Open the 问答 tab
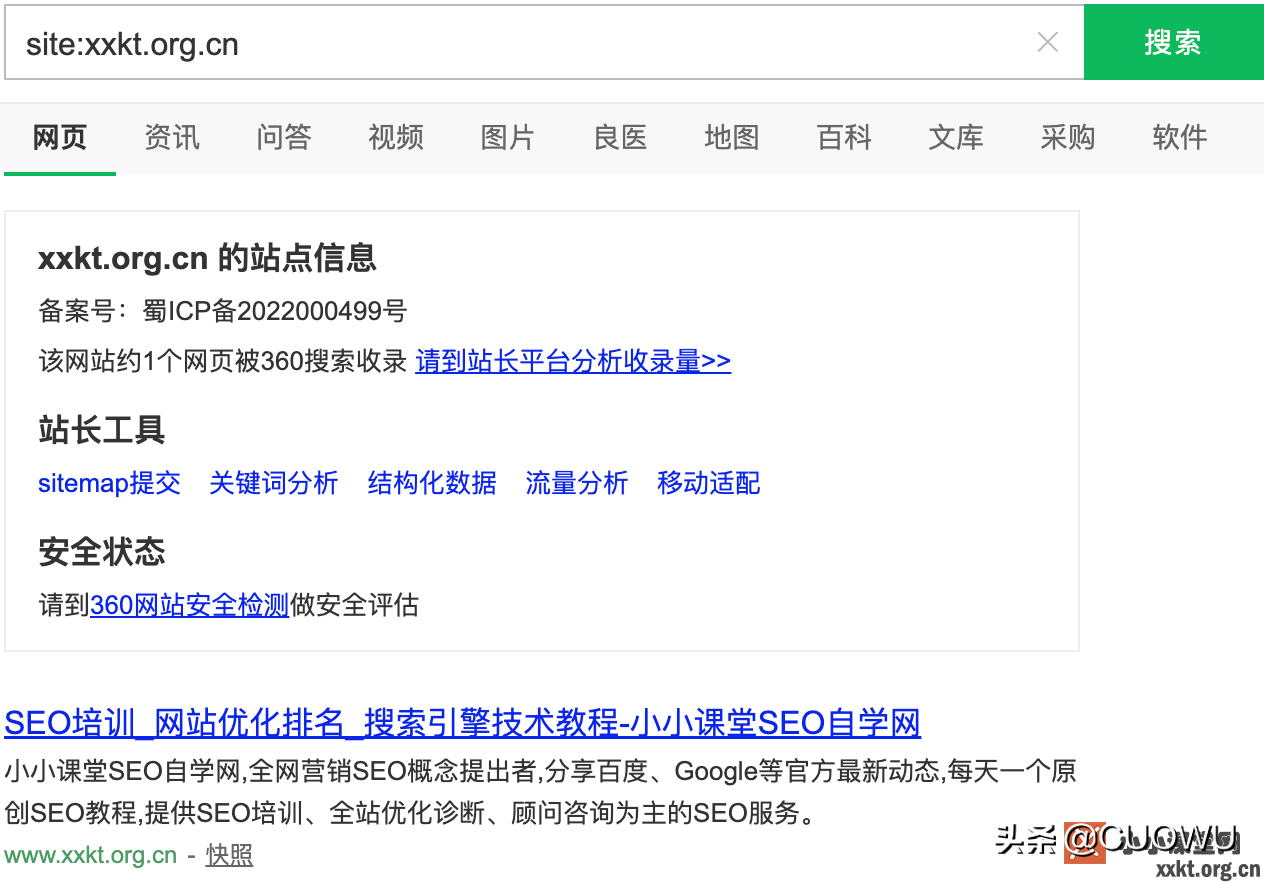Screen dimensions: 1264x882 (284, 137)
